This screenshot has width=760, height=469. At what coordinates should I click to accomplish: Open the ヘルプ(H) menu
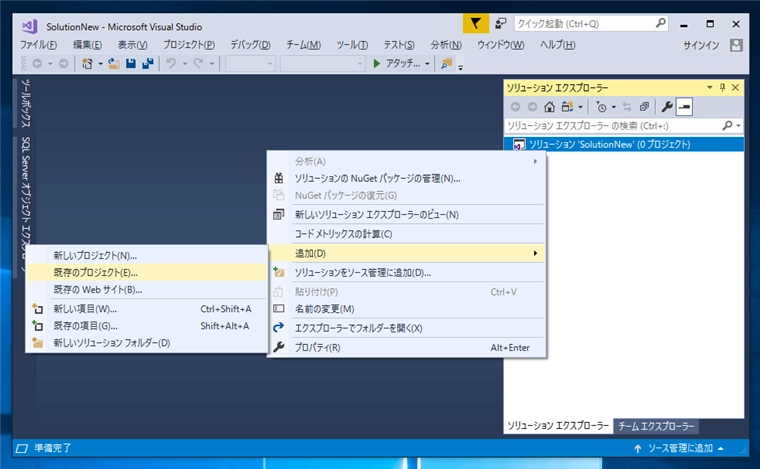click(x=557, y=45)
